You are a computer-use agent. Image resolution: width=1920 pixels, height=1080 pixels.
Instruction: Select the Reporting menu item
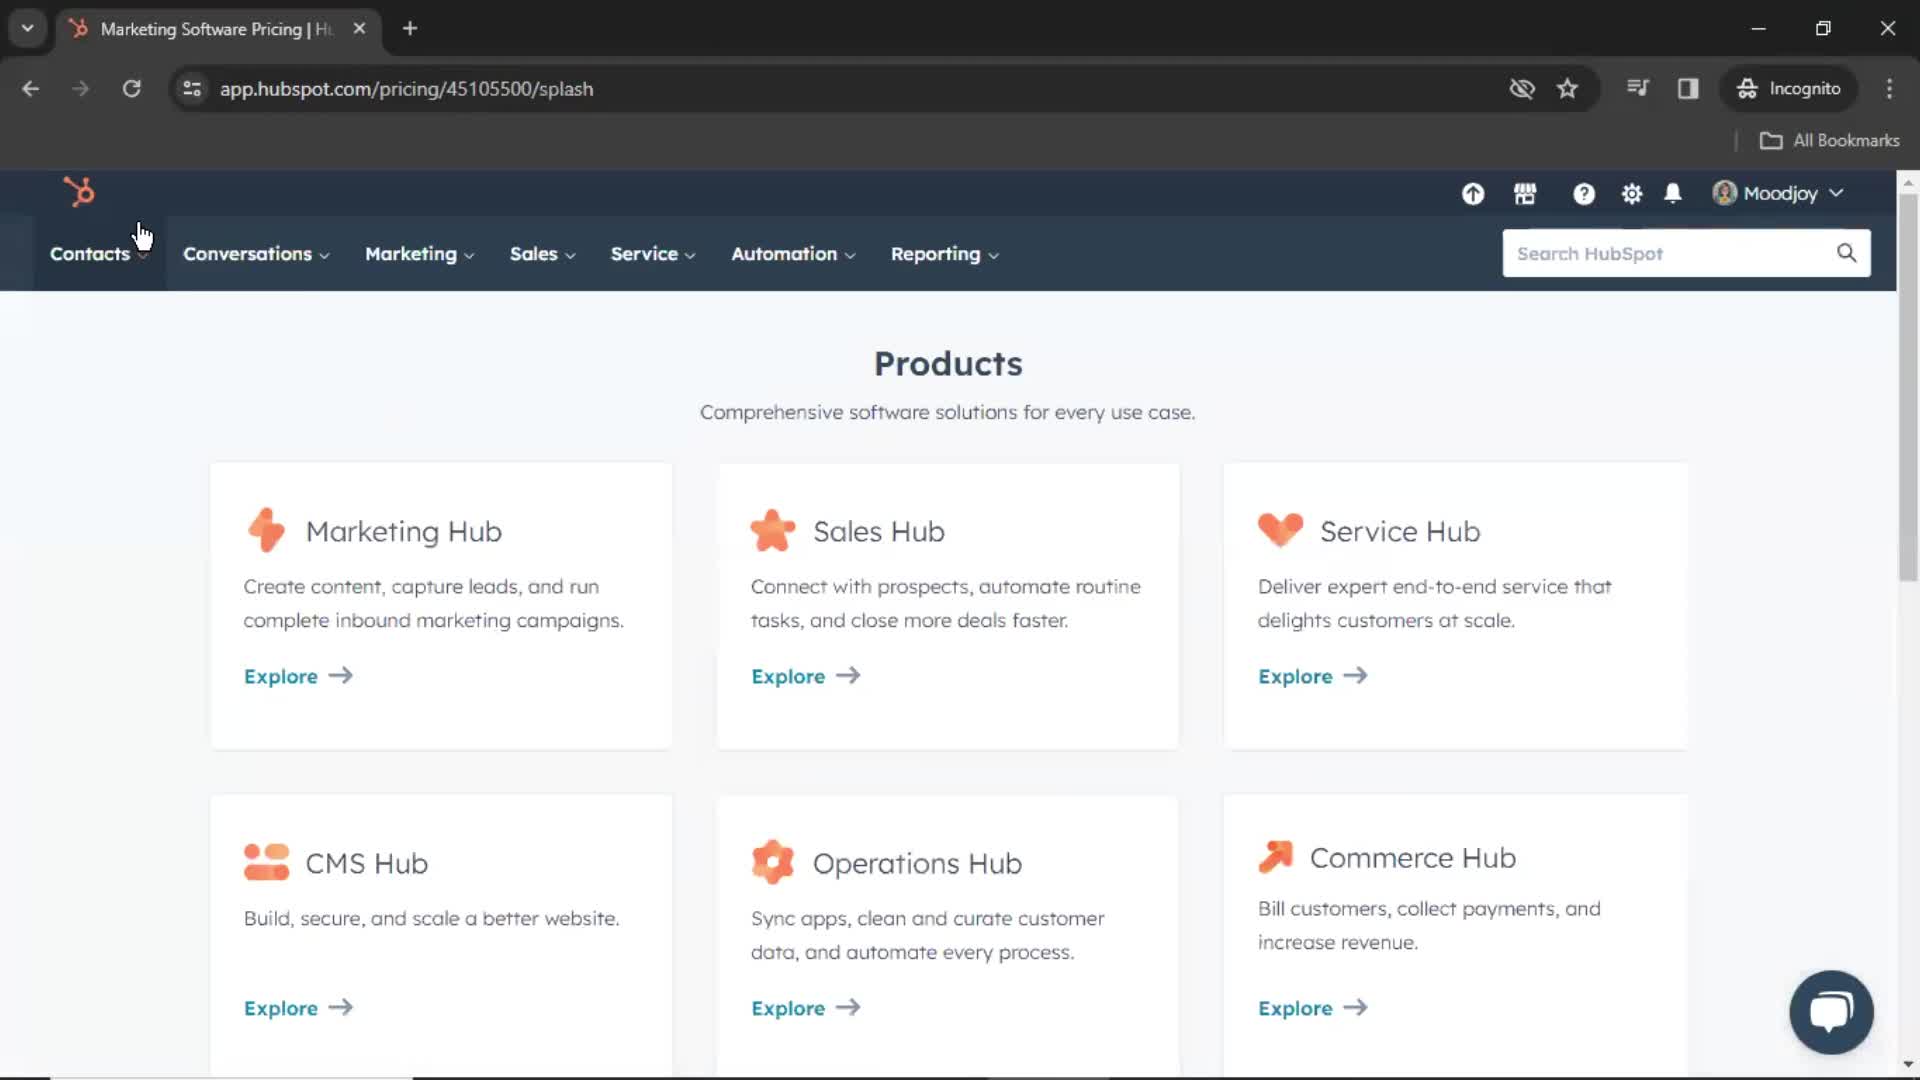(x=935, y=253)
